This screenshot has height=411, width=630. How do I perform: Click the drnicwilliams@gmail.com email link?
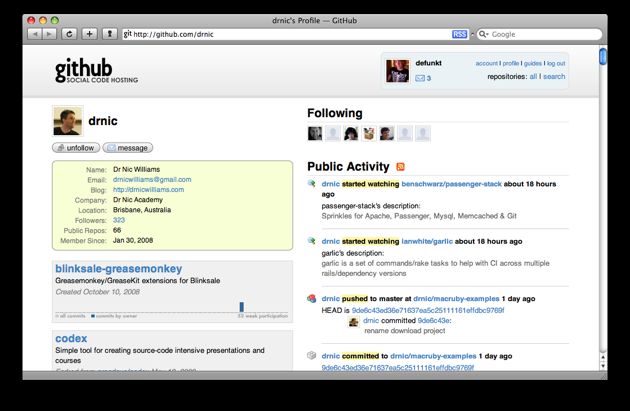click(x=152, y=180)
